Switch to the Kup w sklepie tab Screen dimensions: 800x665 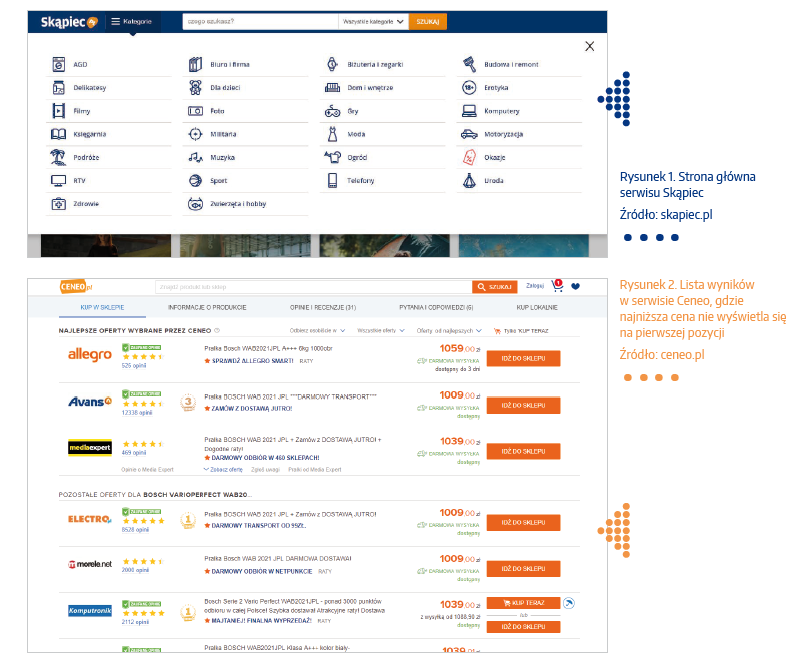pos(102,307)
